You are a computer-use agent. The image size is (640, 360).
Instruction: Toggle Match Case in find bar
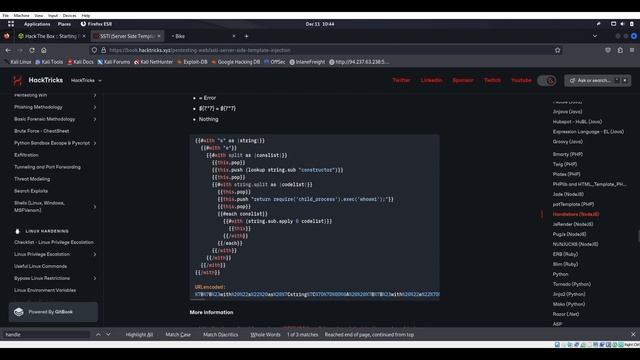[x=178, y=334]
